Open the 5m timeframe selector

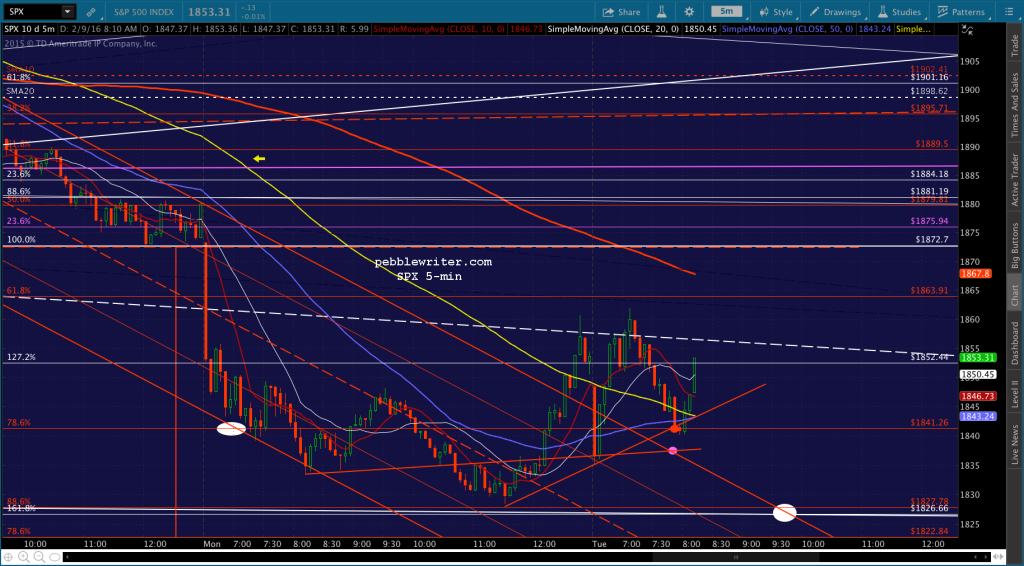(726, 12)
